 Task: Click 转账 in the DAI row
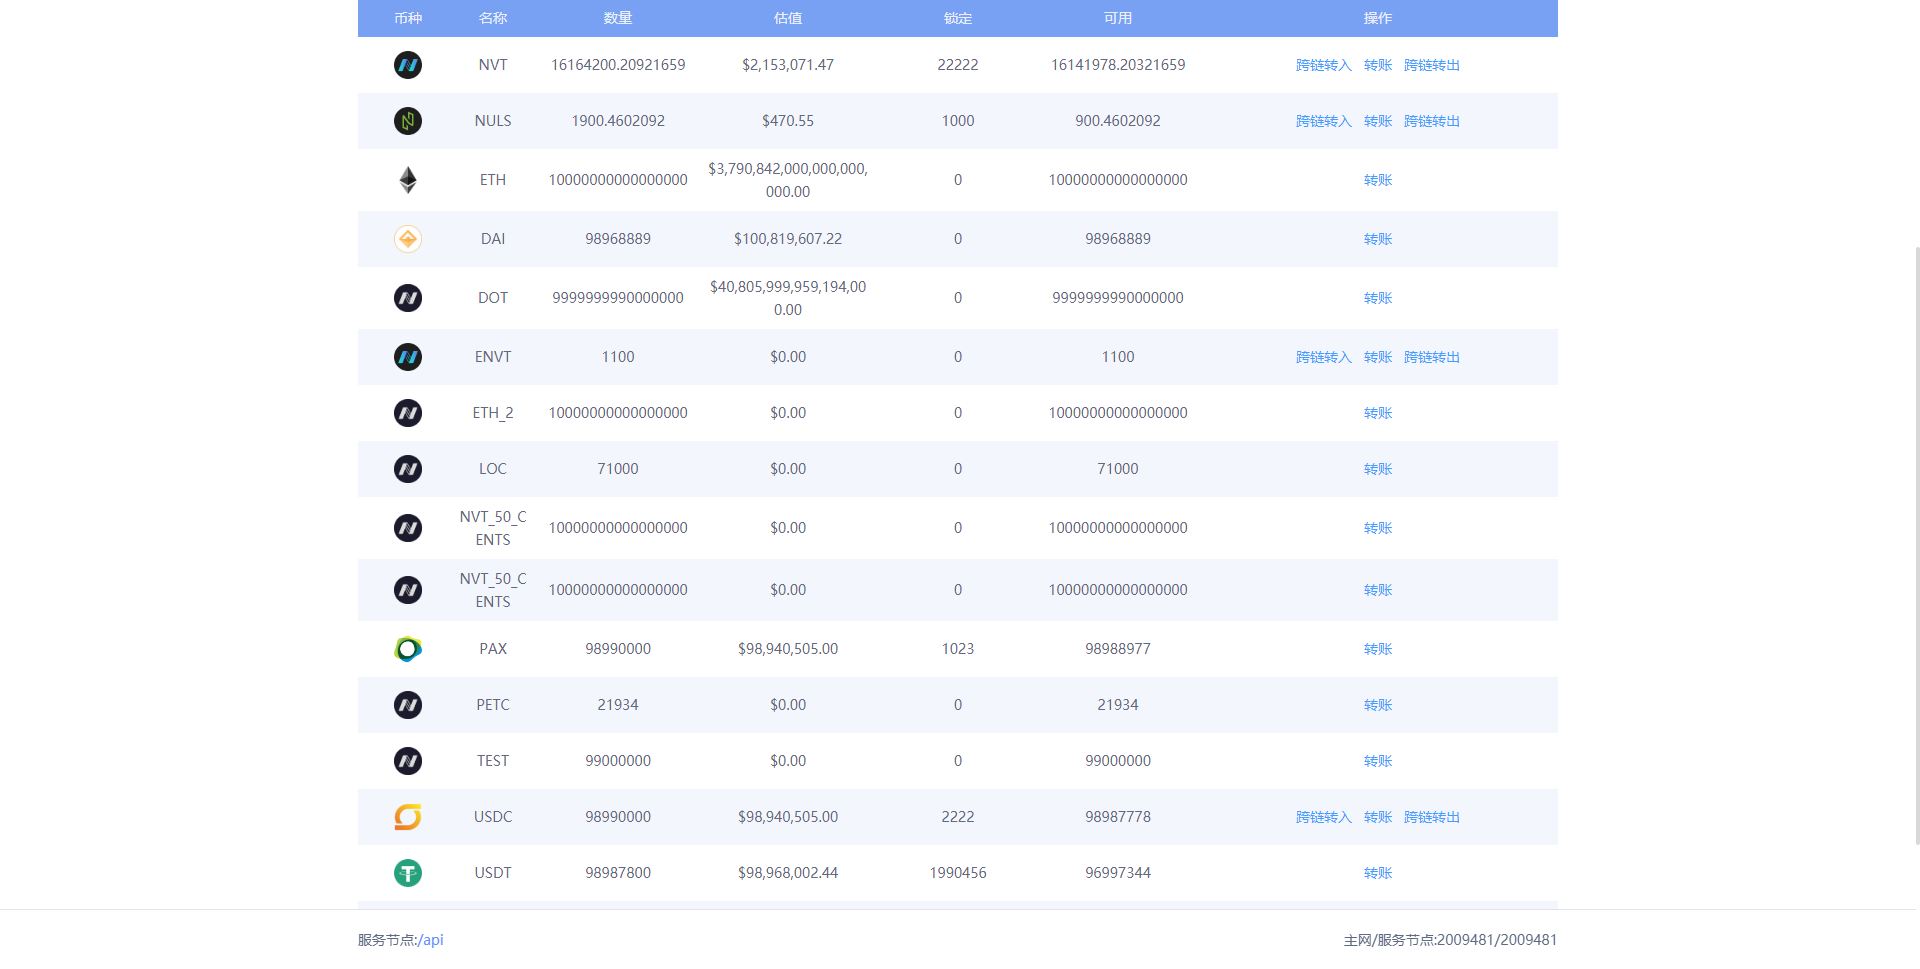[1377, 239]
